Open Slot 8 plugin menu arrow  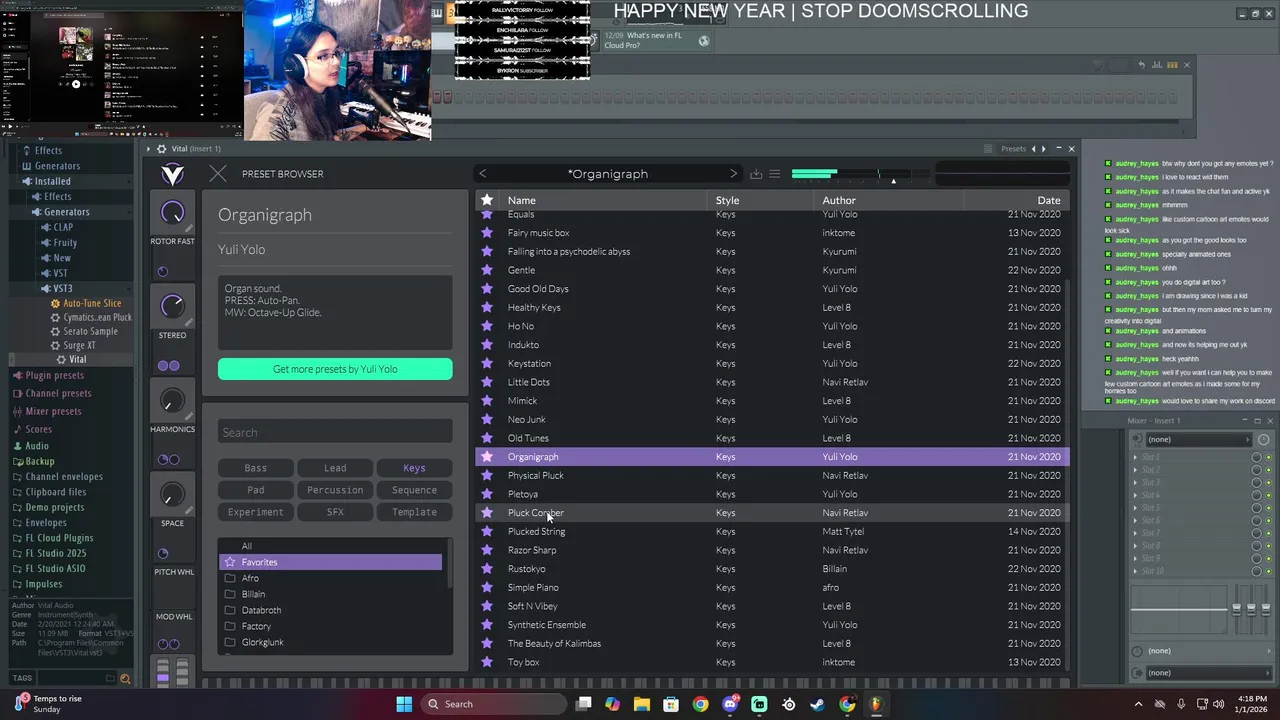tap(1135, 546)
